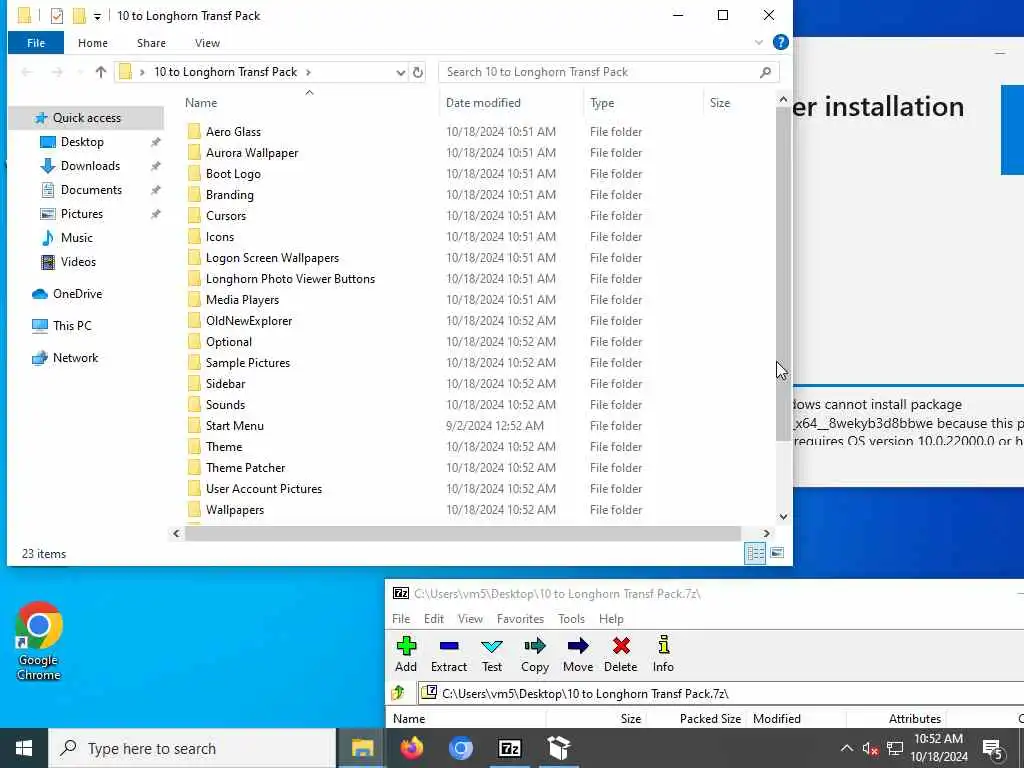The height and width of the screenshot is (768, 1024).
Task: Open 7-Zip from the taskbar
Action: click(x=509, y=748)
